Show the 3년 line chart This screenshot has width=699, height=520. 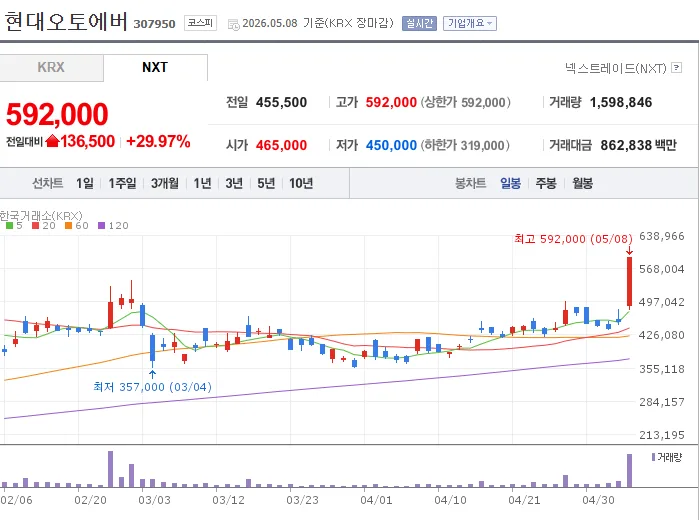click(x=234, y=183)
